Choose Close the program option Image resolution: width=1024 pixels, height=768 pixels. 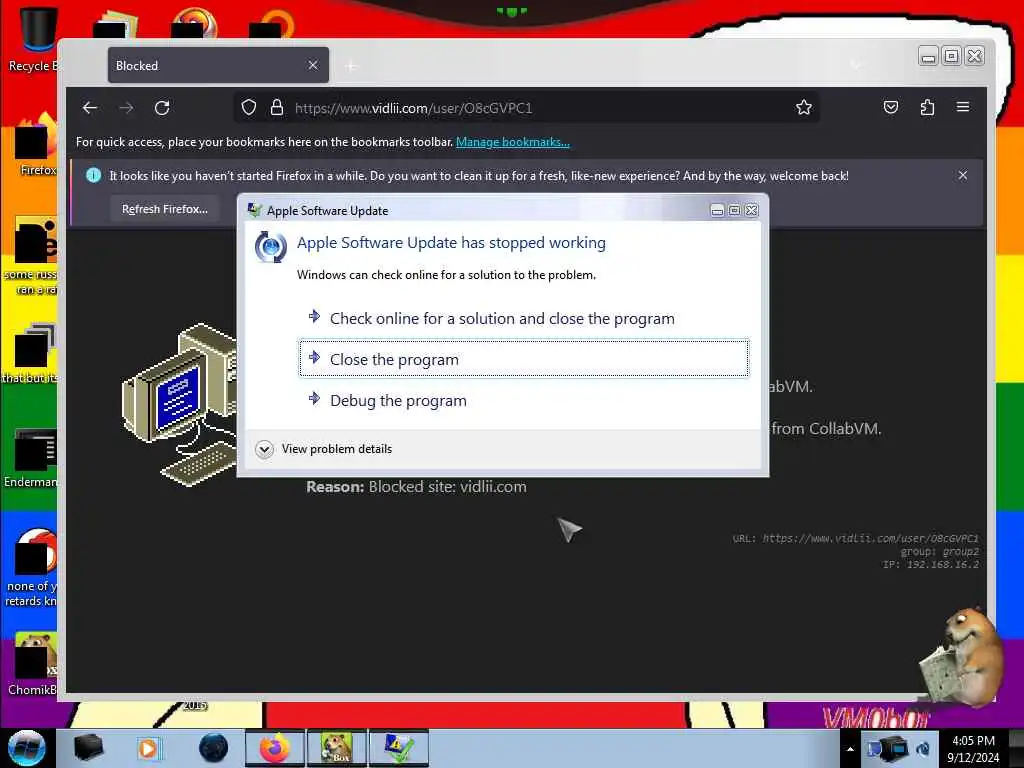(x=524, y=359)
